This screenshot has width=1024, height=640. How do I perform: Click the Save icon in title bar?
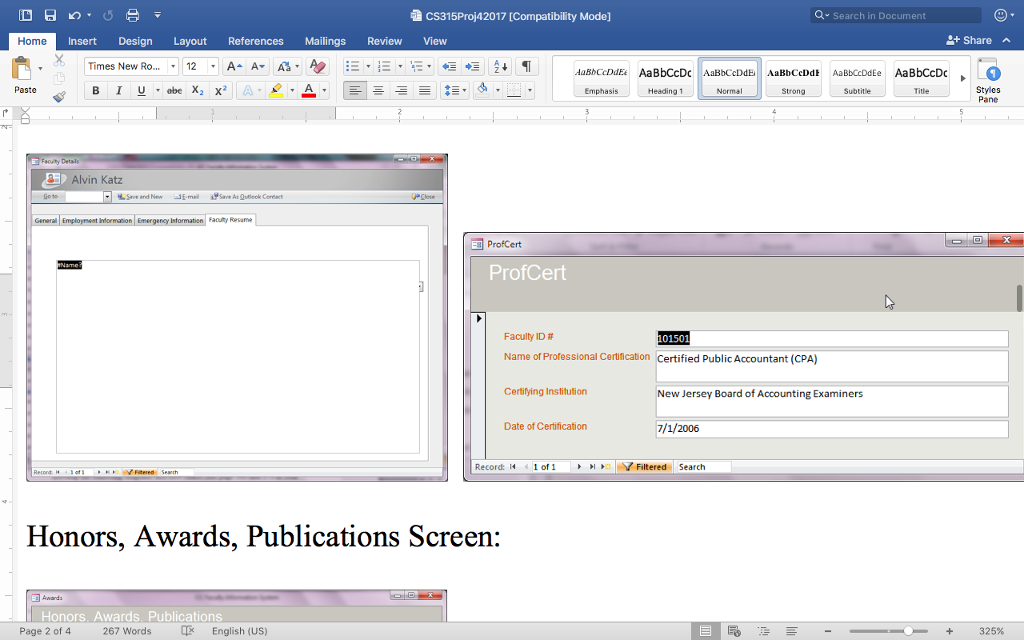point(50,15)
